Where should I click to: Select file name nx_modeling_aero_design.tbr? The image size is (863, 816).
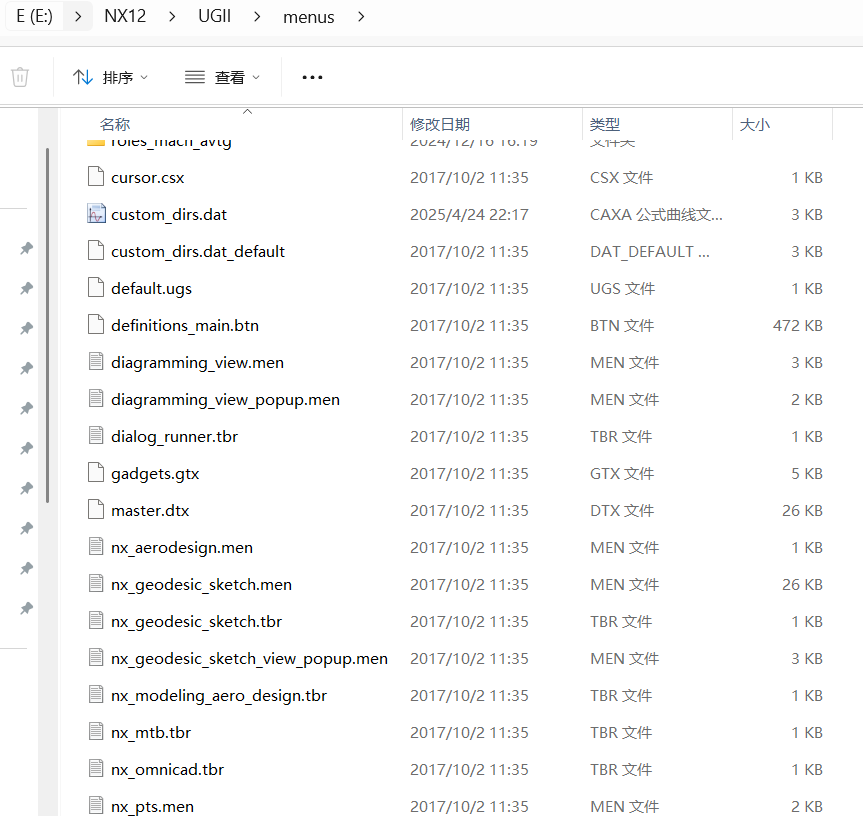219,696
